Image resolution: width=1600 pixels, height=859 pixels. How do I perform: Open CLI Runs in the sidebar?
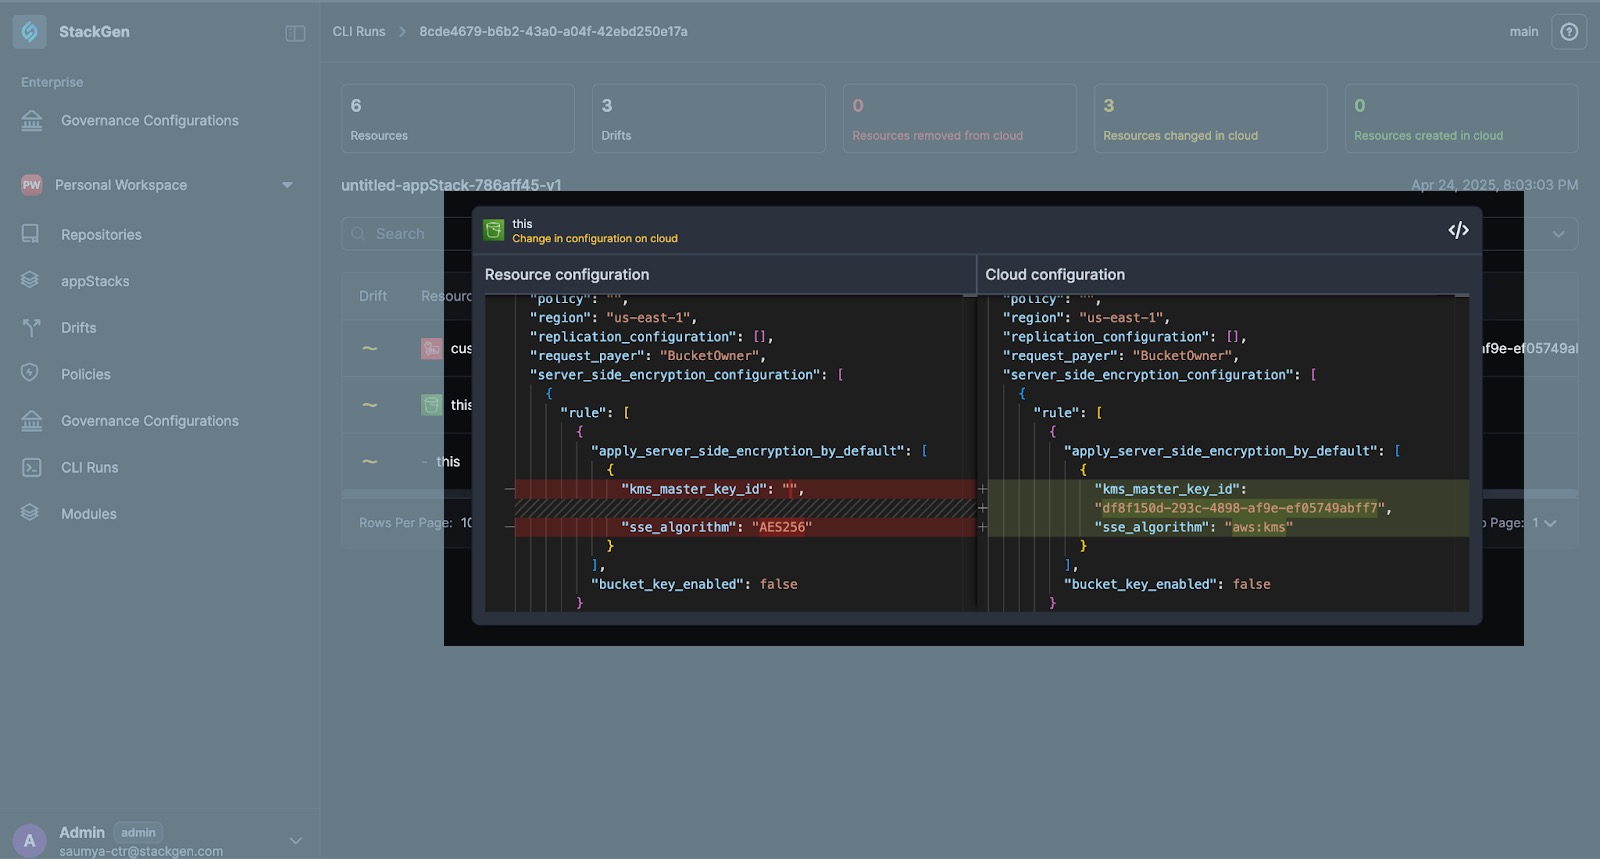coord(90,467)
